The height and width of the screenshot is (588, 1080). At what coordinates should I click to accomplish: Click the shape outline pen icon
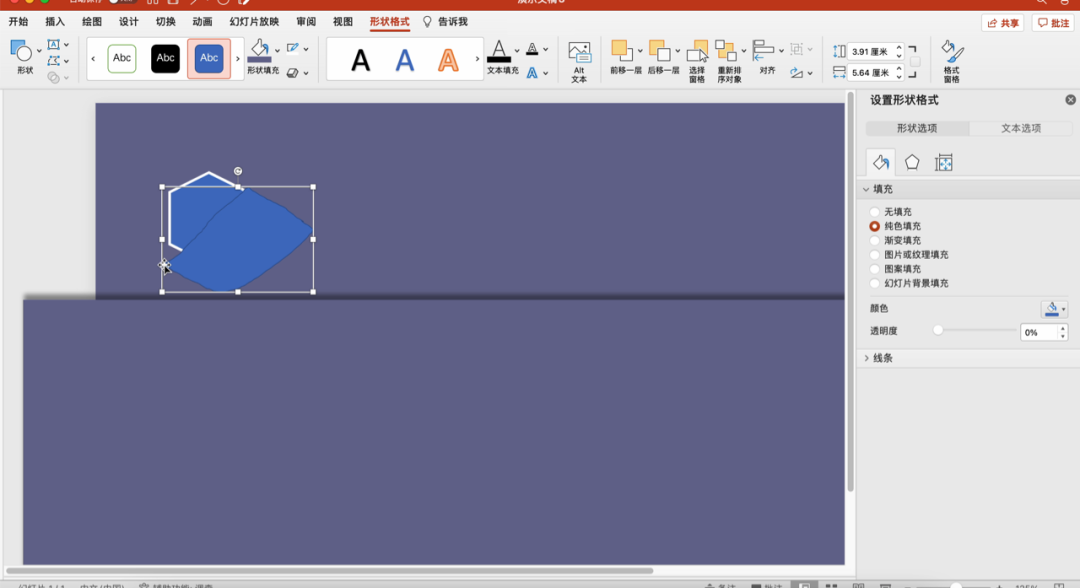(293, 48)
